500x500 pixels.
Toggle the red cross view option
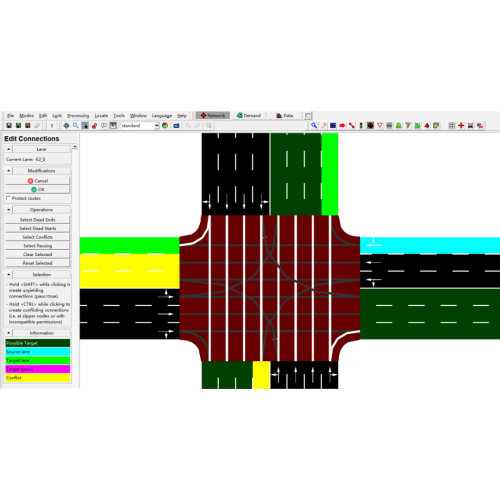[x=461, y=125]
